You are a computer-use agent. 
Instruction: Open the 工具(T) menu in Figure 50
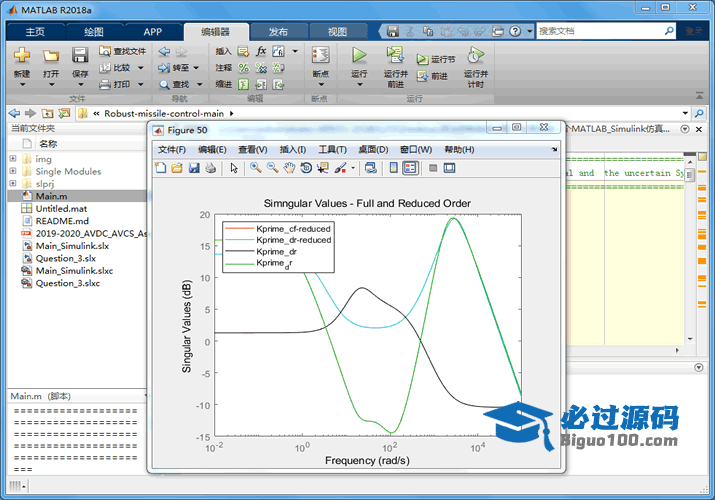click(x=332, y=149)
